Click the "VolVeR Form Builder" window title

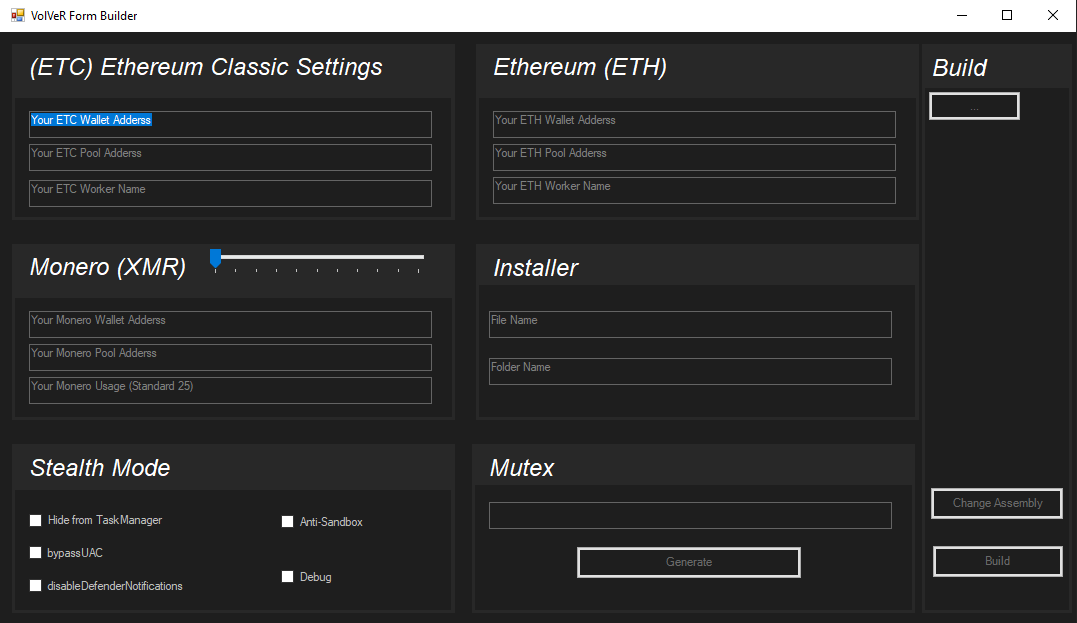(x=84, y=16)
